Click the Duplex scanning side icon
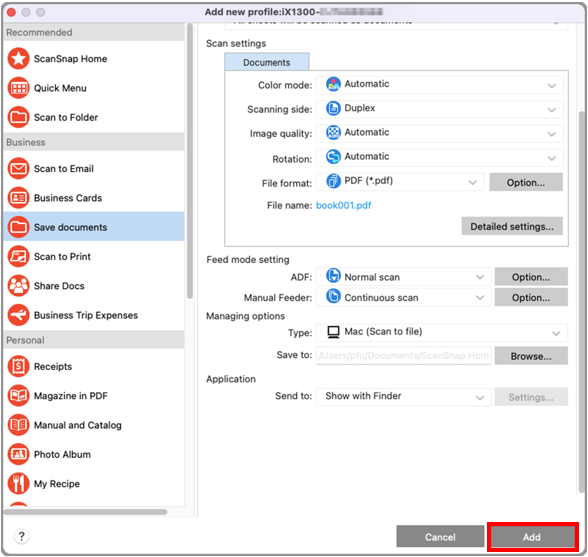This screenshot has width=588, height=557. point(333,108)
